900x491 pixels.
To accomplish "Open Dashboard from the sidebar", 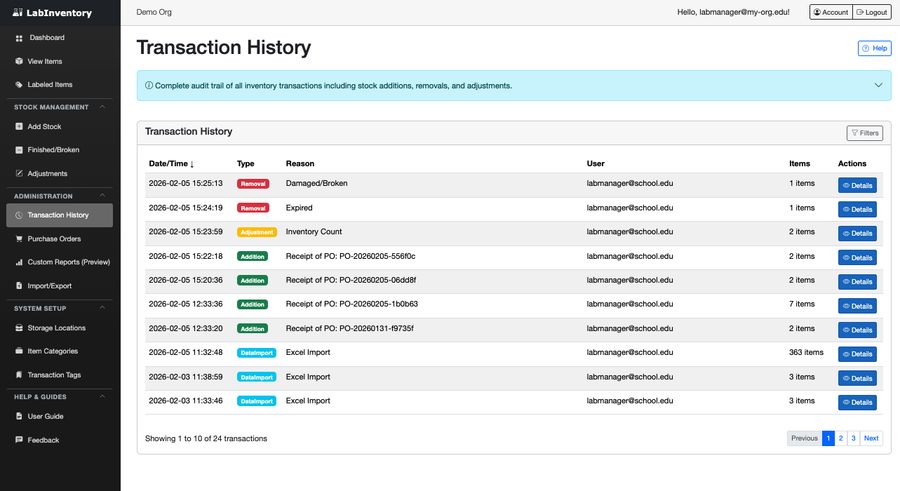I will [x=47, y=38].
